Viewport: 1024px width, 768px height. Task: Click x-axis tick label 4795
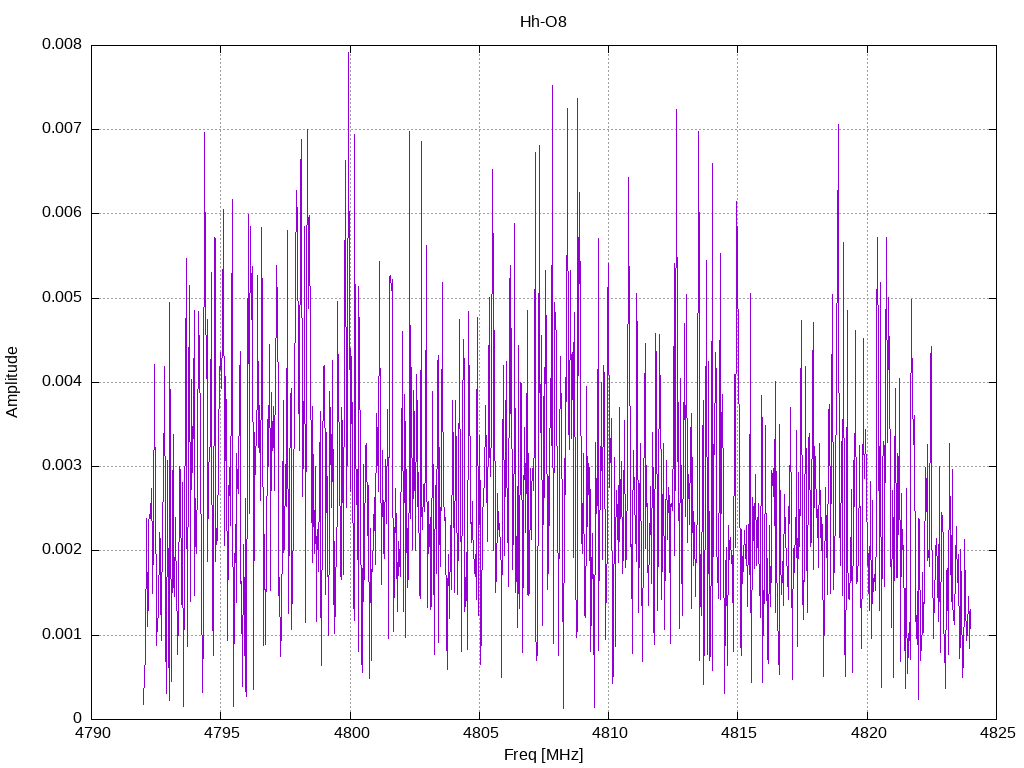coord(221,733)
